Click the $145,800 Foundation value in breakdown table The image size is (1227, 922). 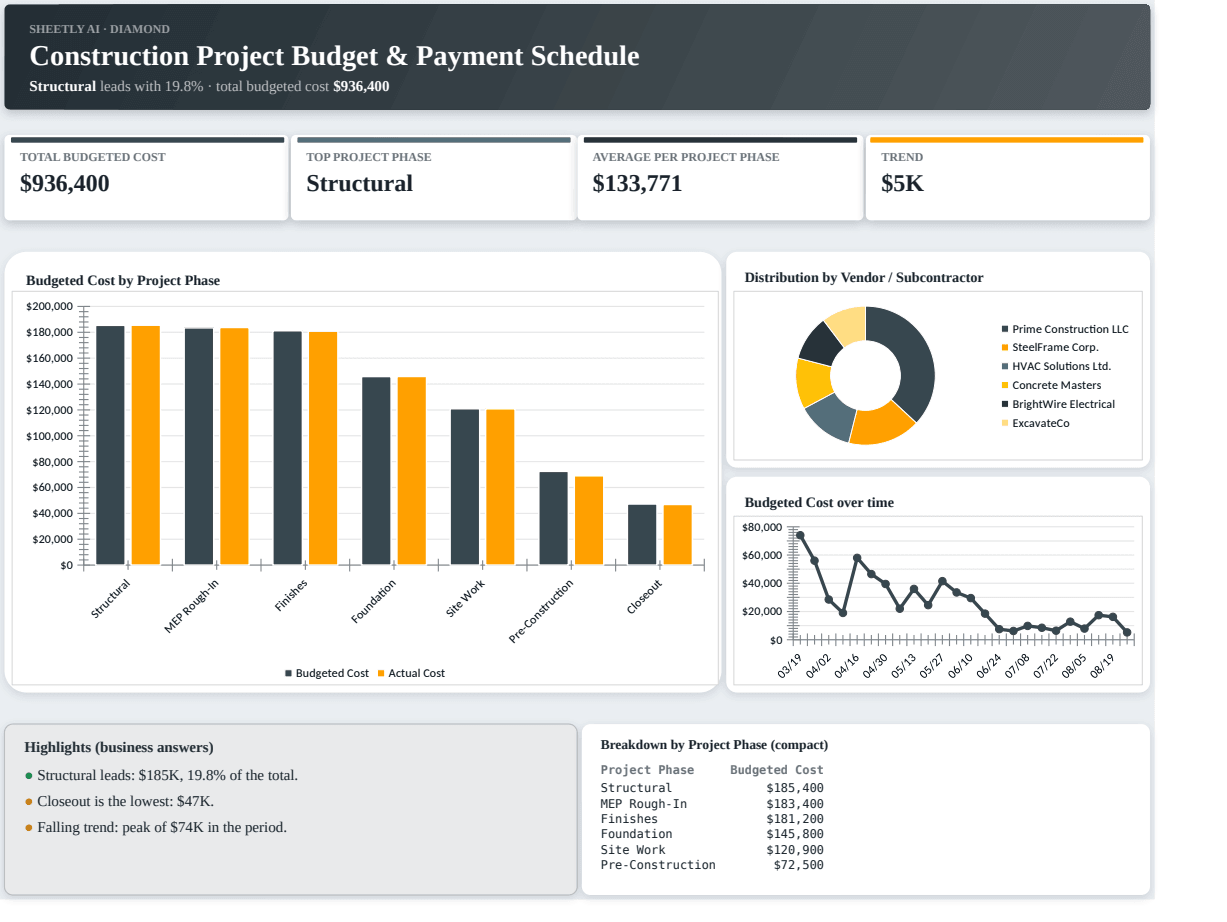click(x=795, y=834)
